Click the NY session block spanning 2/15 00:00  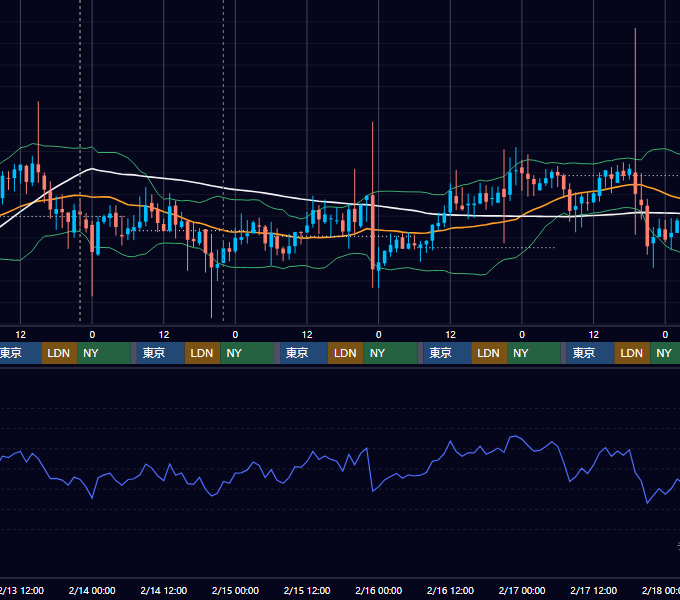tap(247, 353)
